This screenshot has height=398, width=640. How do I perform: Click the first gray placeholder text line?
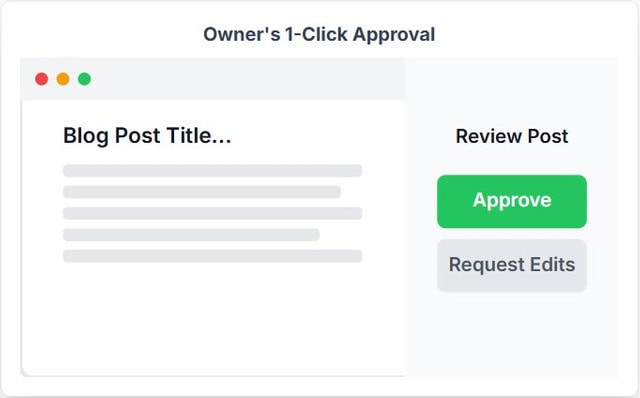tap(213, 171)
